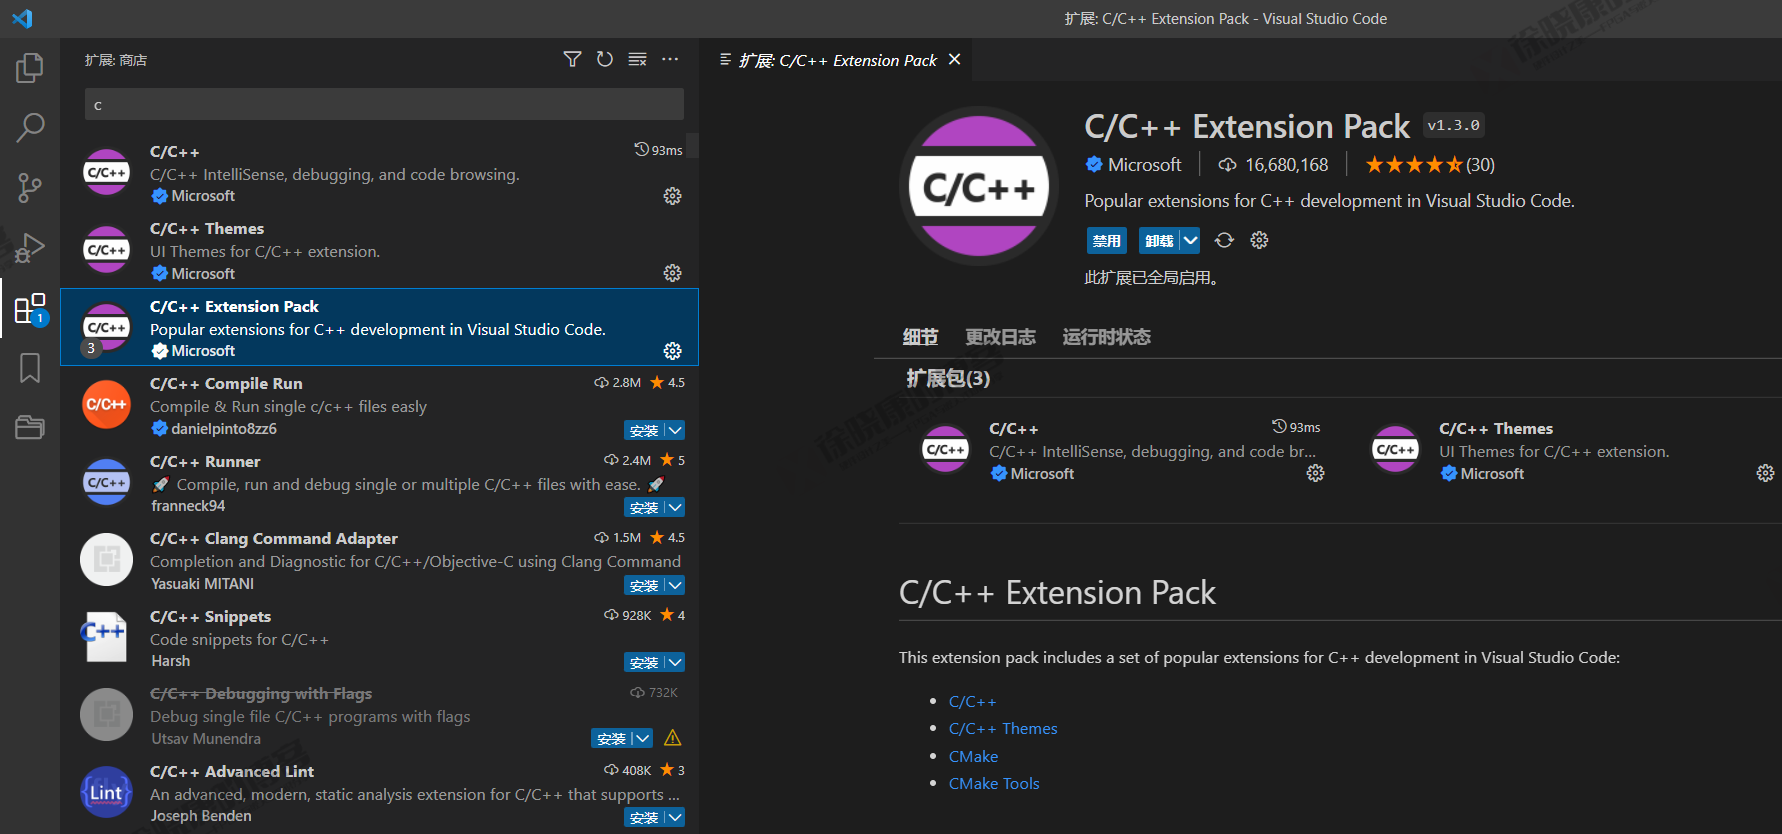Open Source Control view

point(30,188)
